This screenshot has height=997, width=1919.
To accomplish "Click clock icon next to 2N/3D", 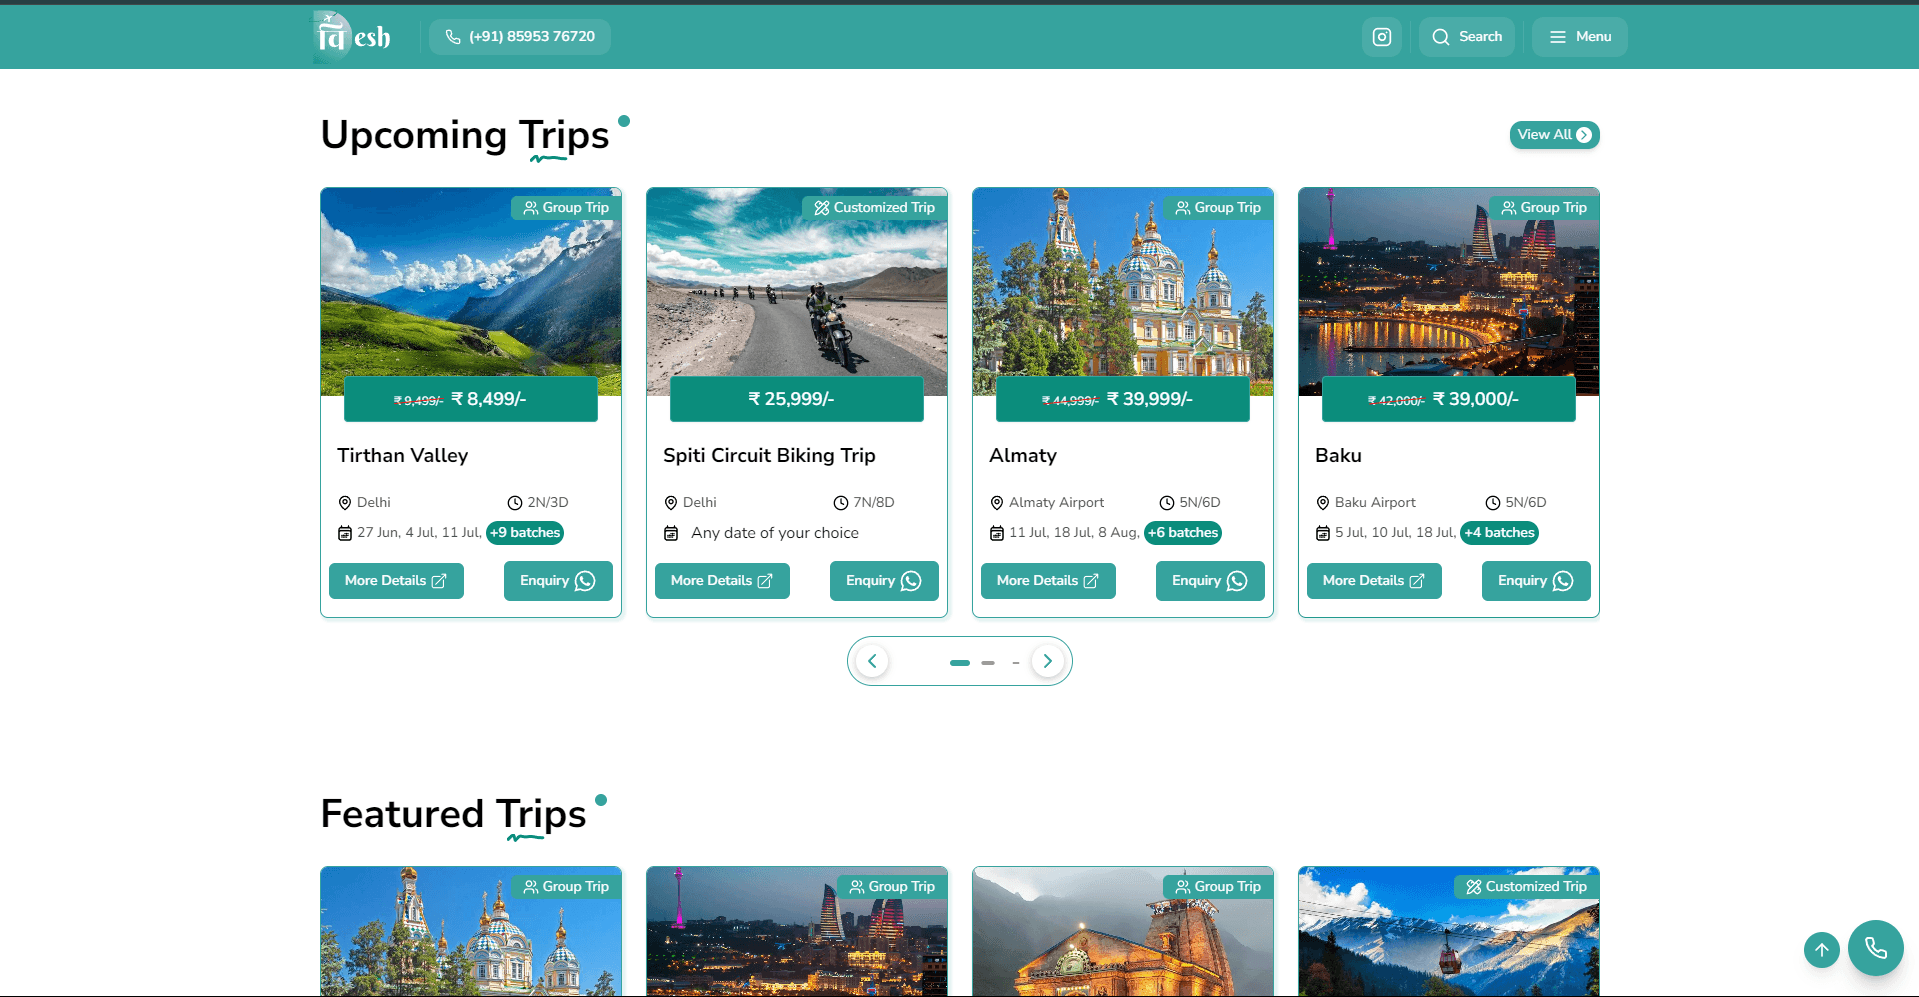I will pos(515,503).
